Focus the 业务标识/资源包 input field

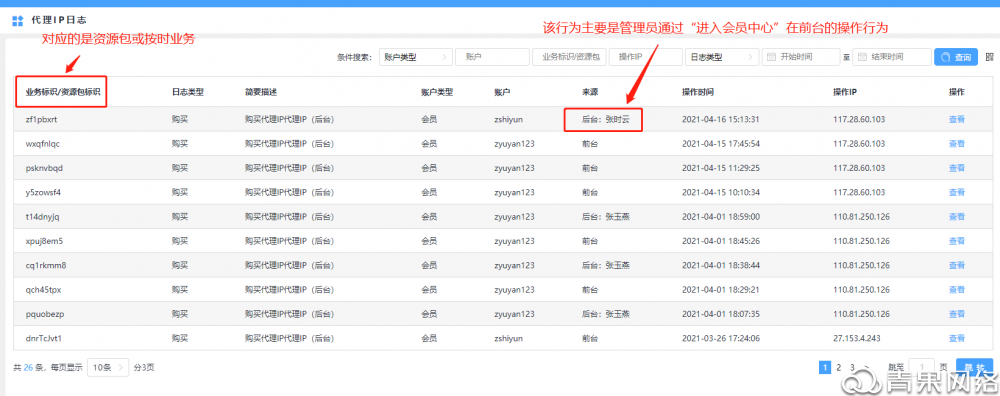point(569,57)
